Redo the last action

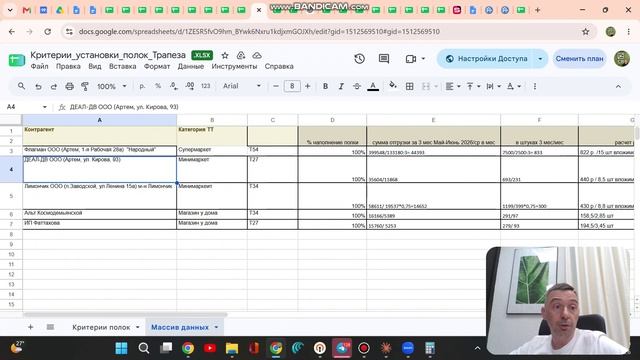click(x=53, y=87)
